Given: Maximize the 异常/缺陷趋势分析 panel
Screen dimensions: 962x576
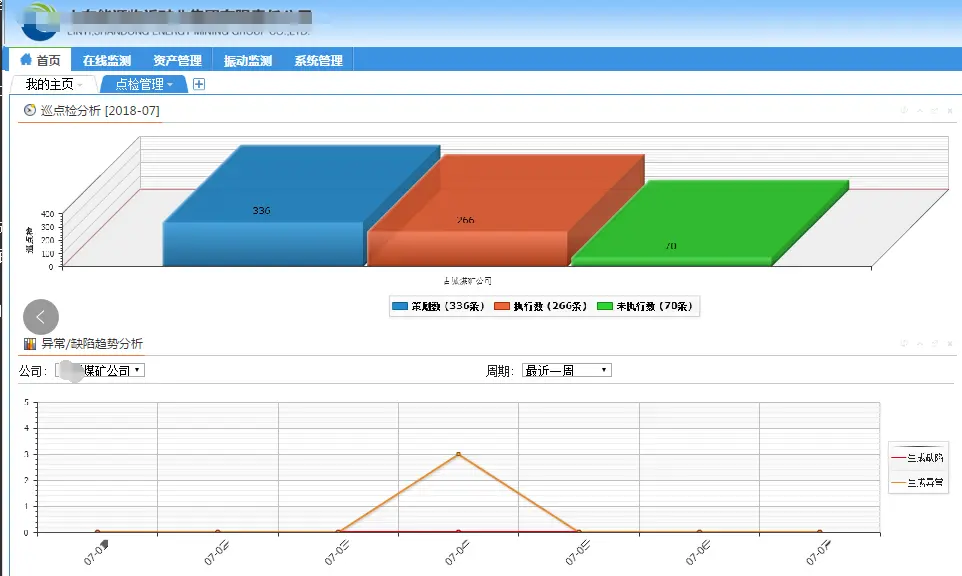Looking at the screenshot, I should click(x=934, y=344).
